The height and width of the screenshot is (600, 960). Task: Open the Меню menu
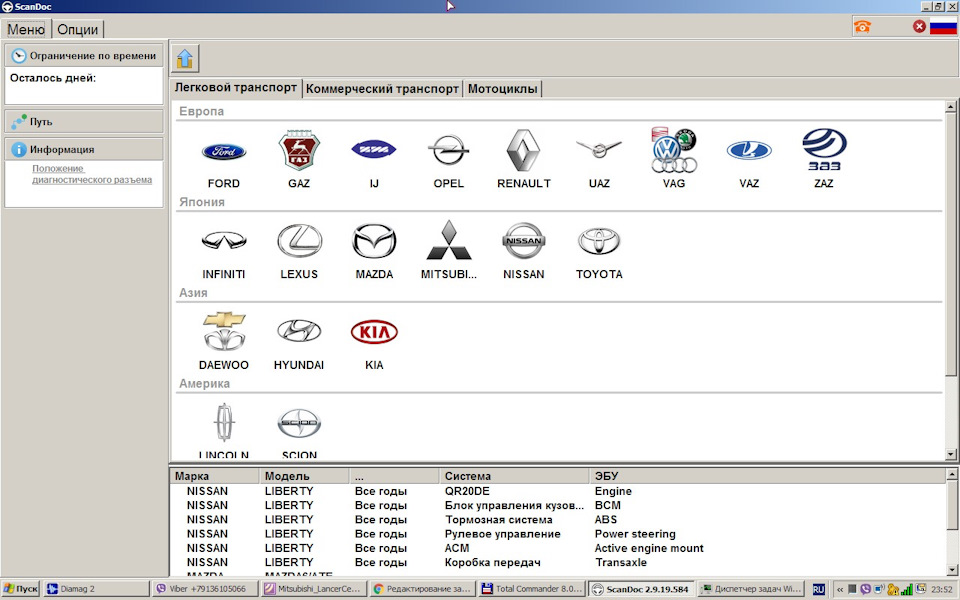point(26,29)
